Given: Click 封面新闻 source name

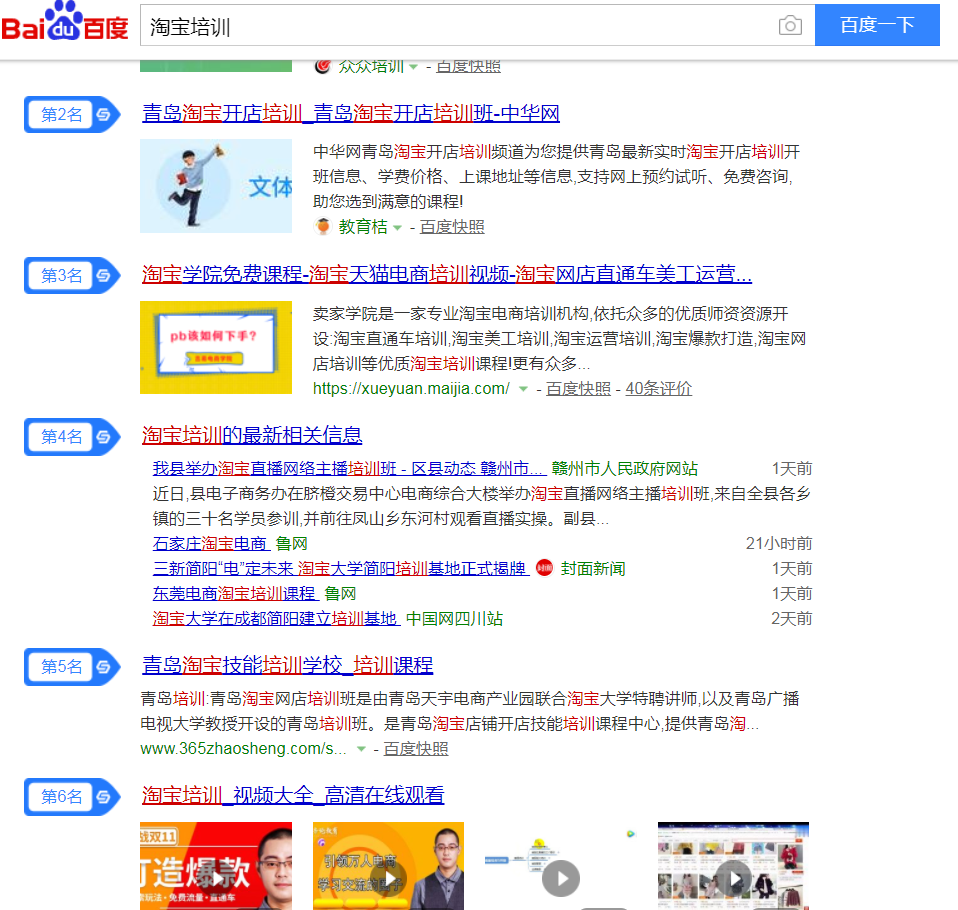Looking at the screenshot, I should click(593, 568).
